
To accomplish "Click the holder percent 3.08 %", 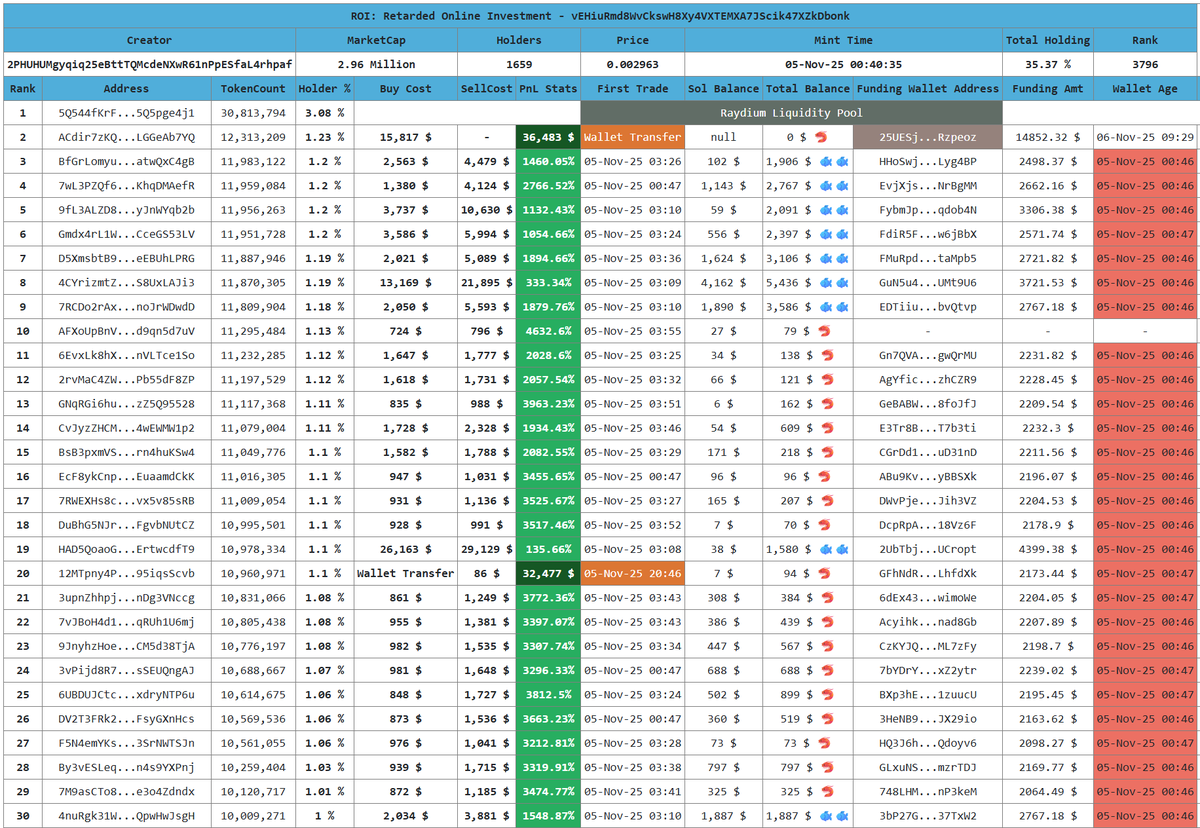I will tap(324, 113).
